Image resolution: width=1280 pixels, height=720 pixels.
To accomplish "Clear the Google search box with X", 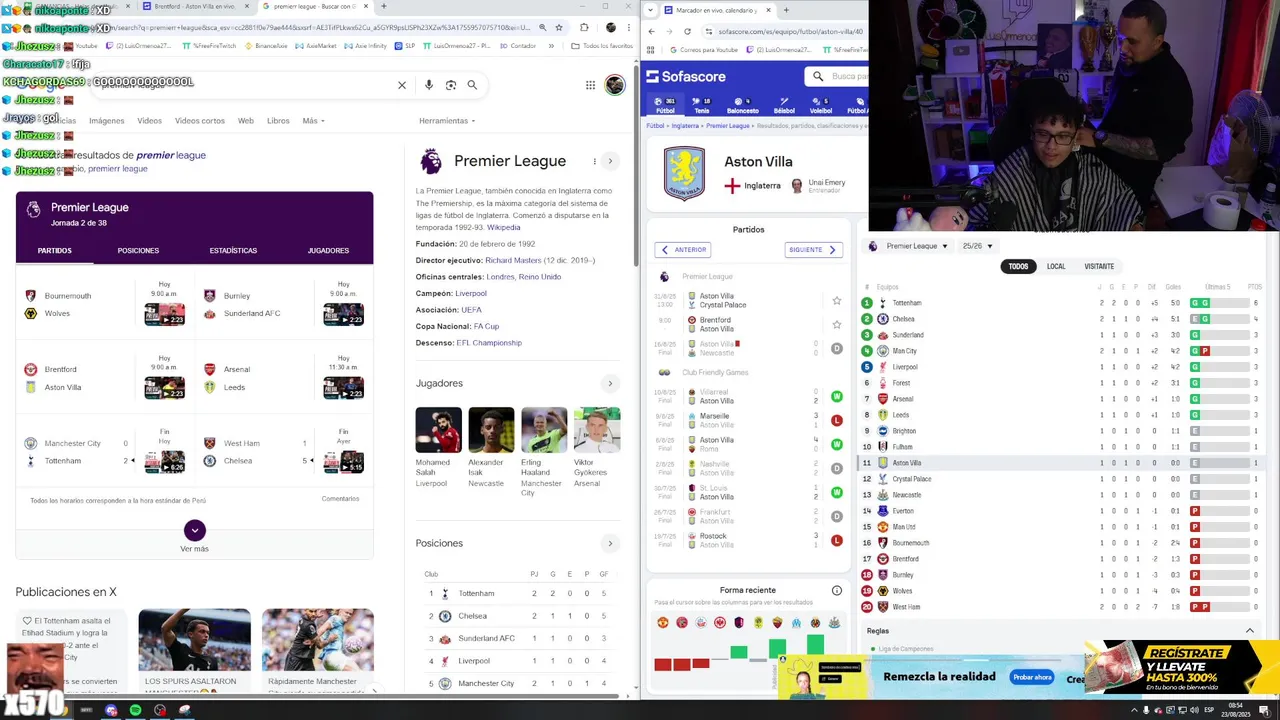I will coord(402,85).
